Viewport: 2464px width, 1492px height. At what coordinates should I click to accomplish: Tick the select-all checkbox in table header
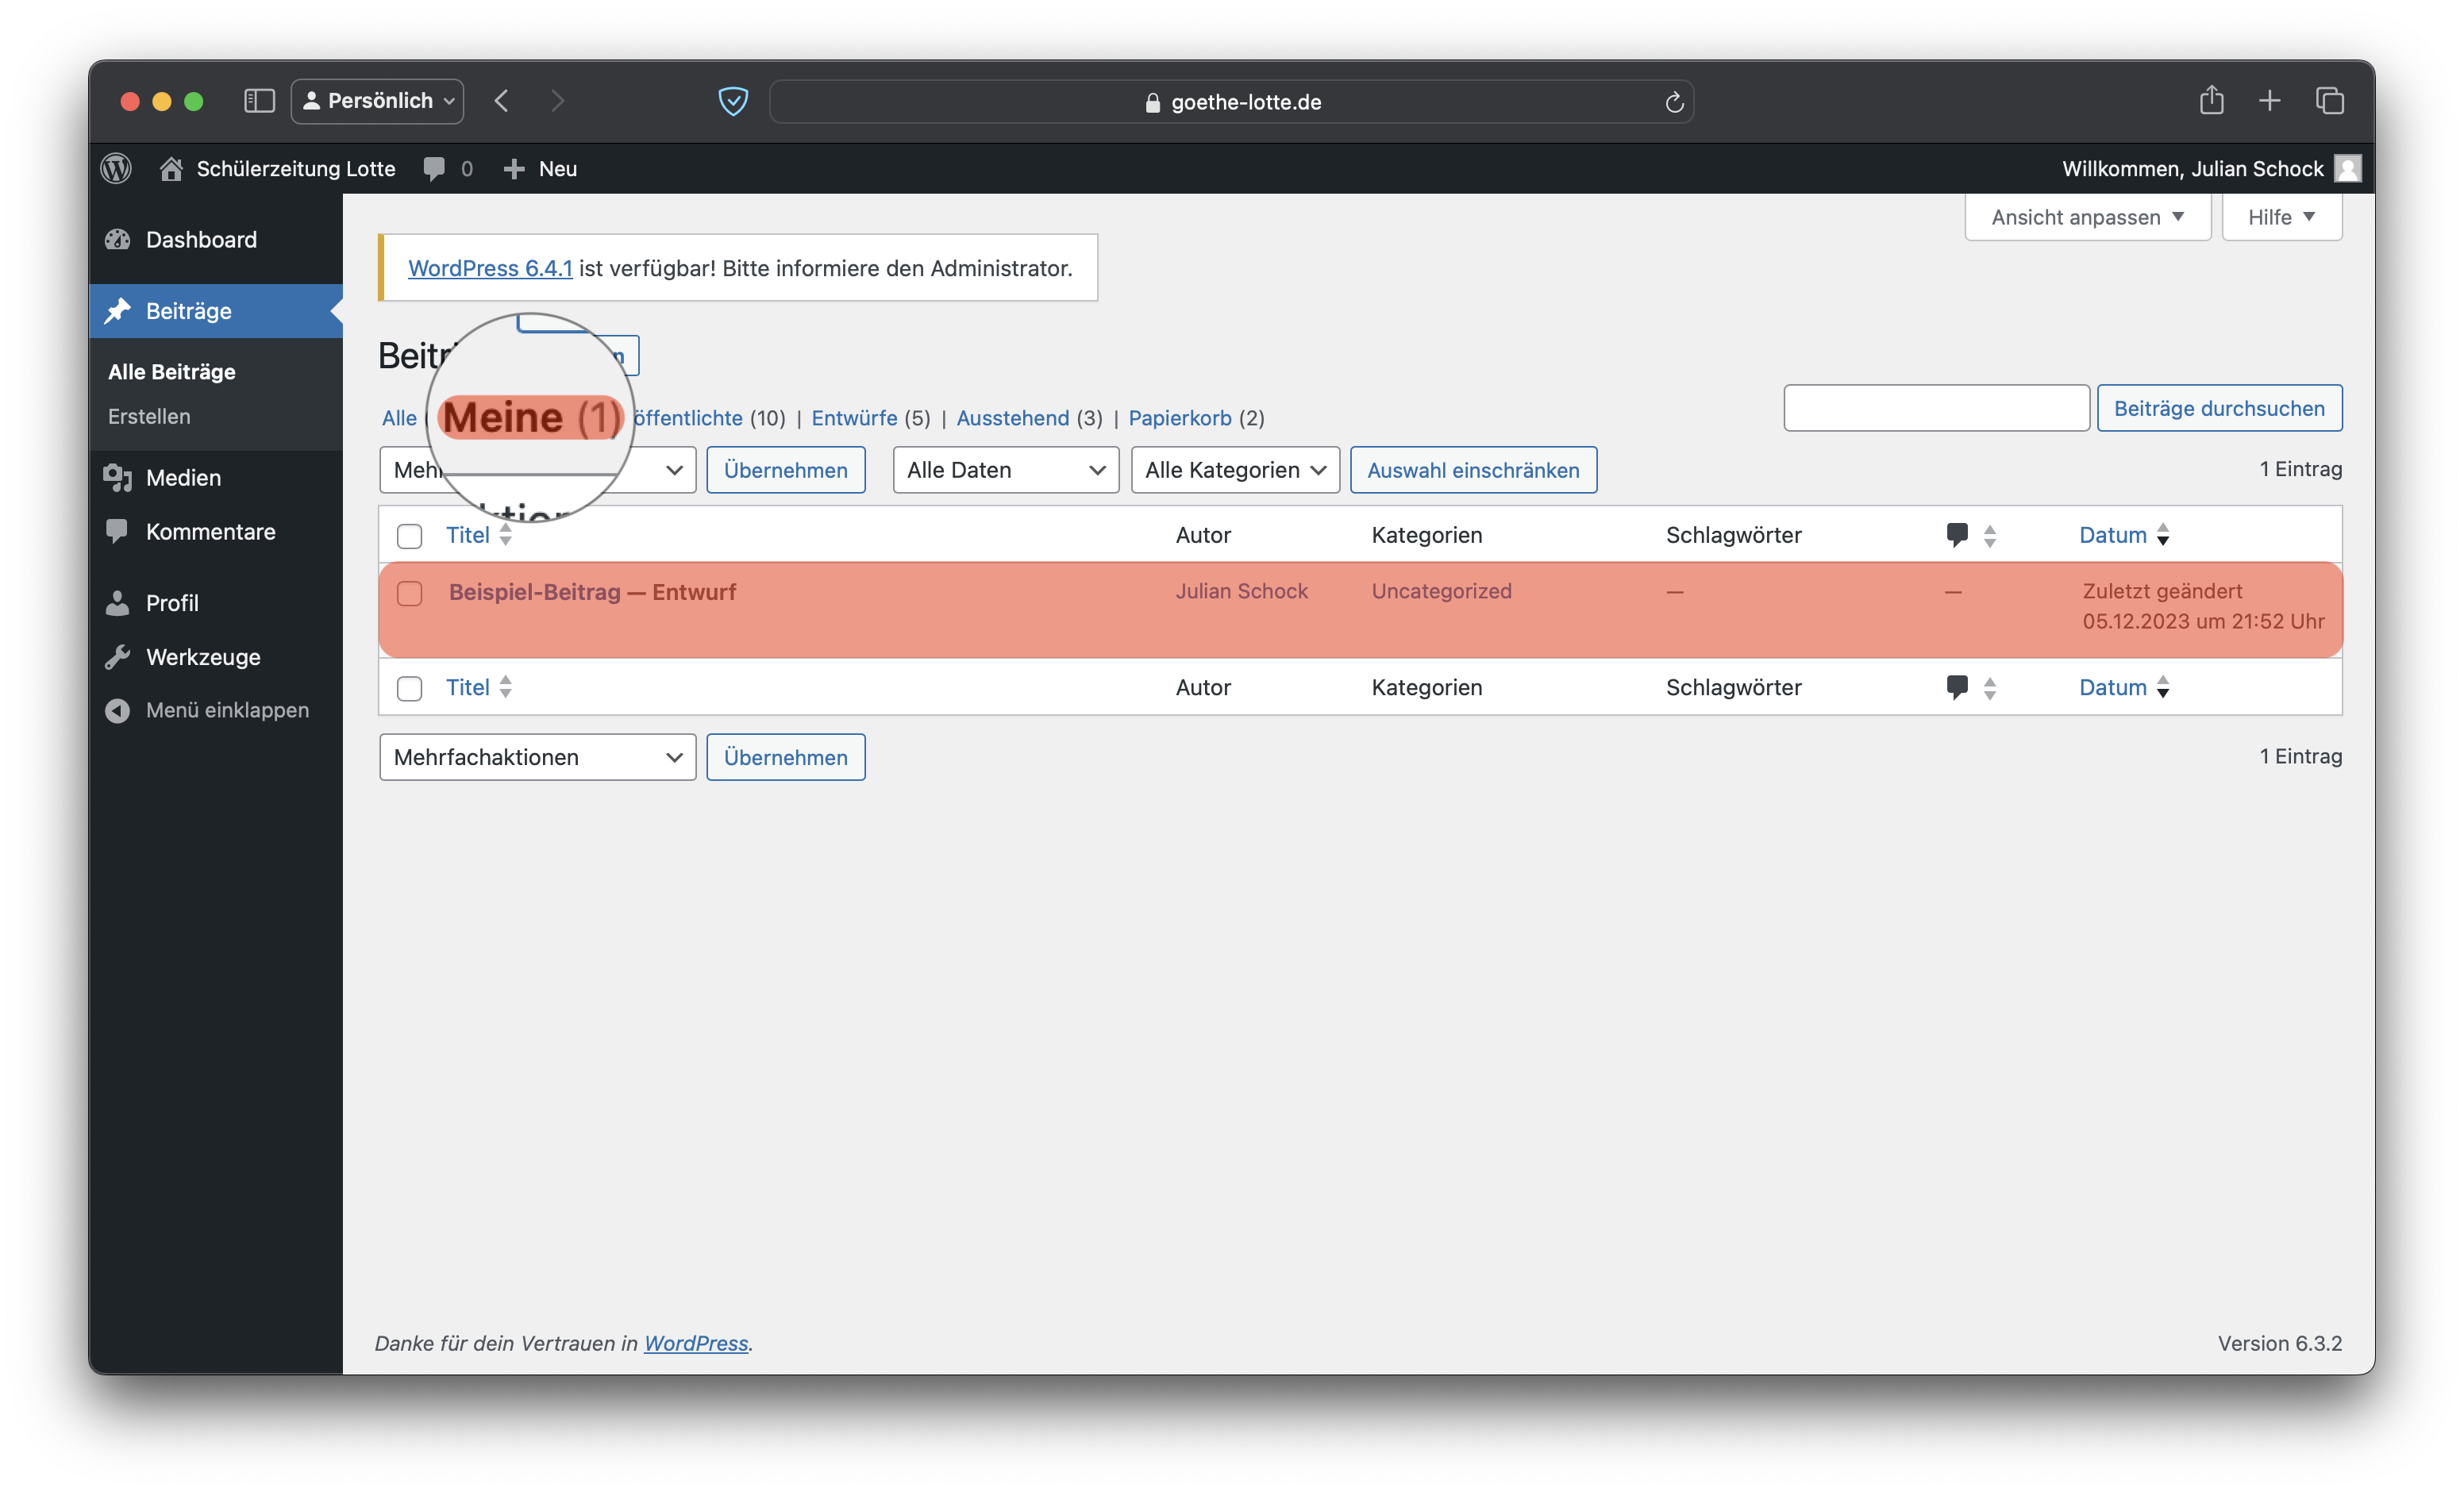pyautogui.click(x=409, y=536)
